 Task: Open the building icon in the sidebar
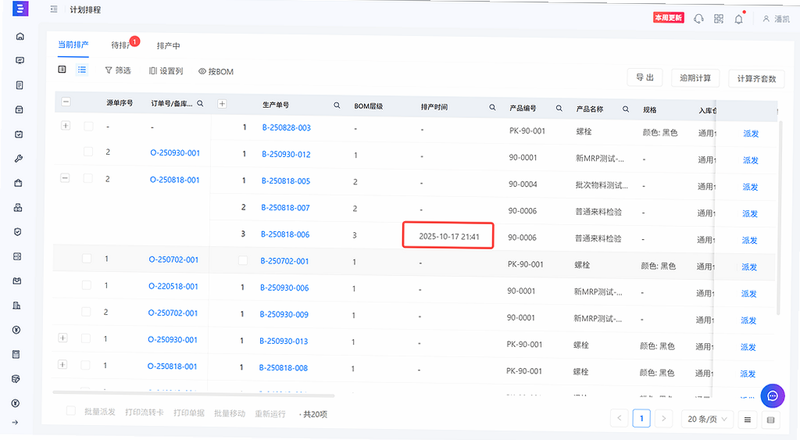17,305
